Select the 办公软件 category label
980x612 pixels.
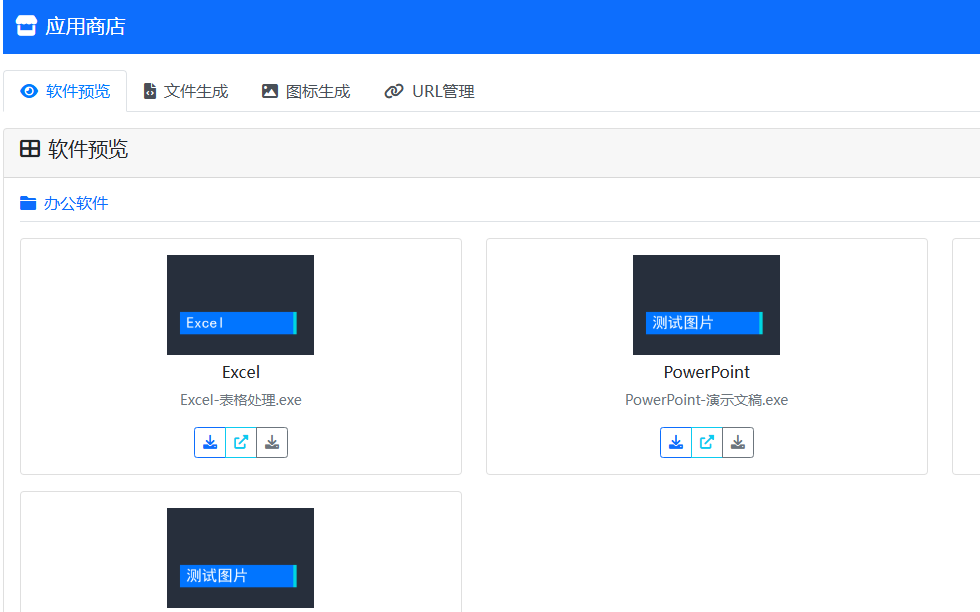click(76, 203)
